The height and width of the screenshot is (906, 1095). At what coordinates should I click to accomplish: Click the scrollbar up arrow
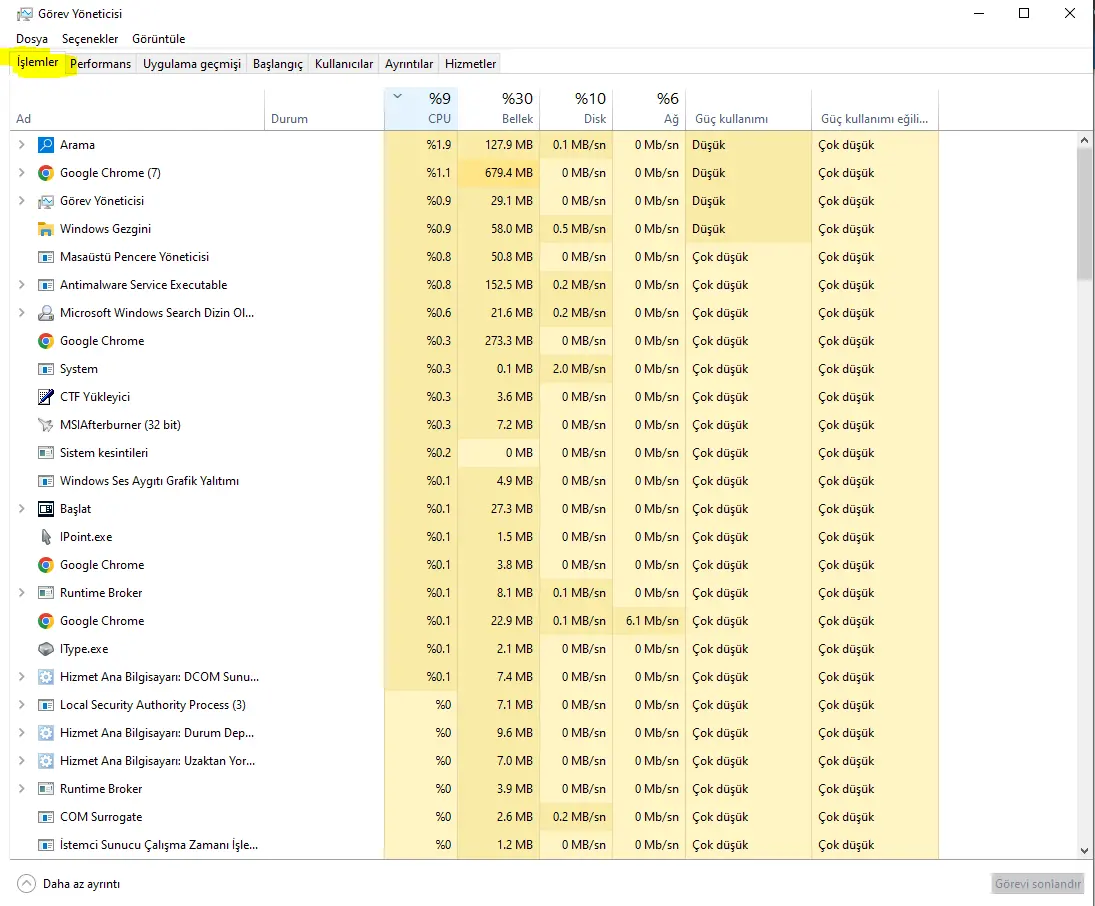click(1085, 140)
